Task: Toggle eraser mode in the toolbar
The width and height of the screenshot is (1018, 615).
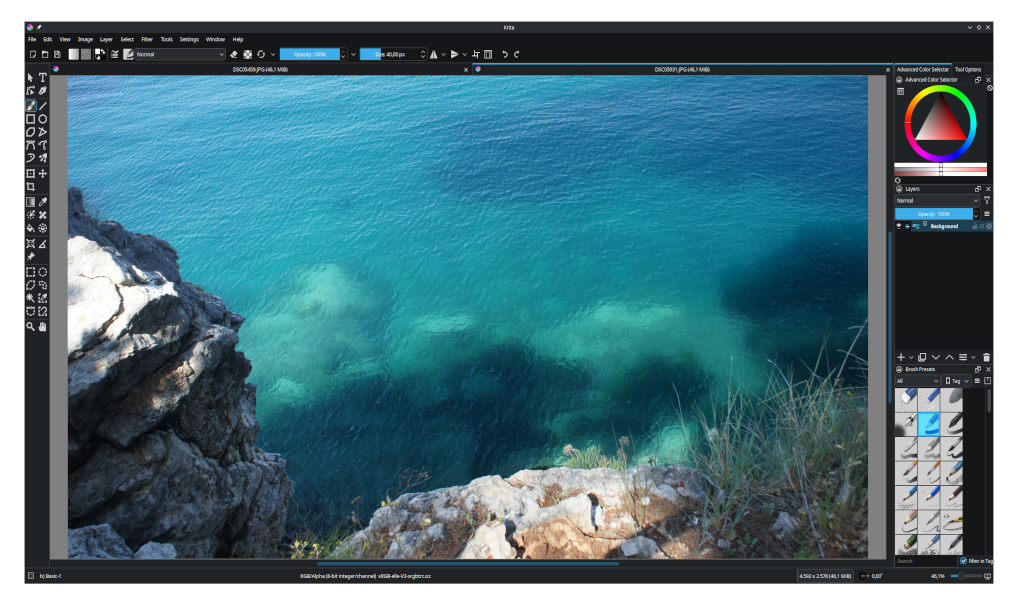Action: [x=233, y=54]
